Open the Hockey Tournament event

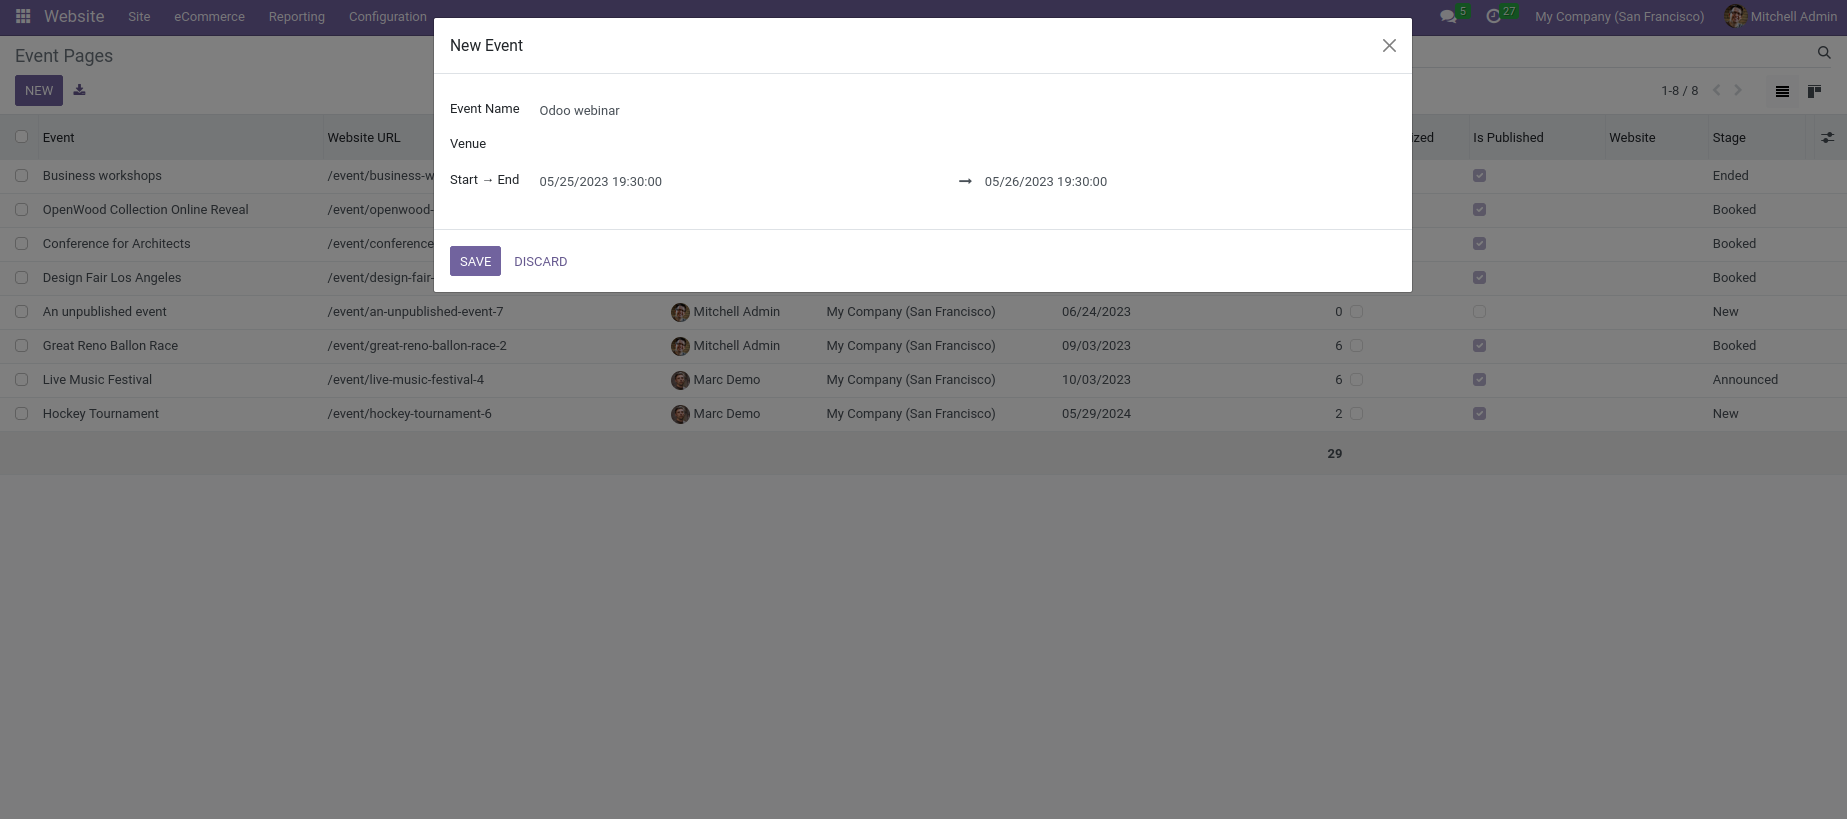[x=100, y=414]
